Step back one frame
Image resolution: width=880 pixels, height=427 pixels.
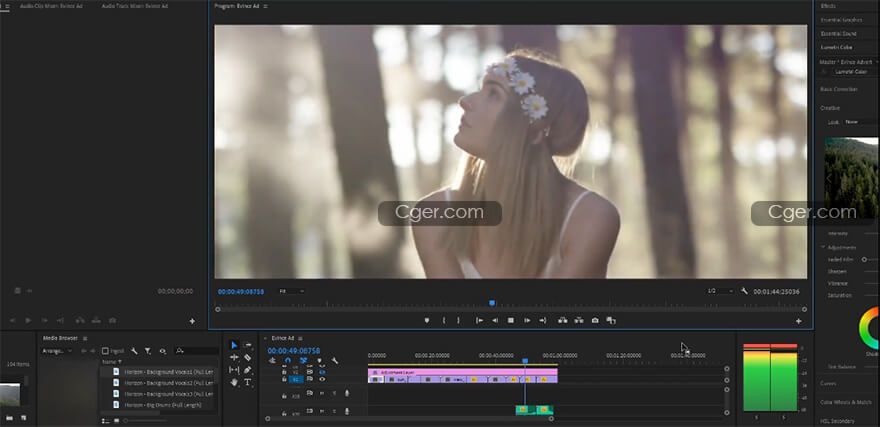point(495,320)
